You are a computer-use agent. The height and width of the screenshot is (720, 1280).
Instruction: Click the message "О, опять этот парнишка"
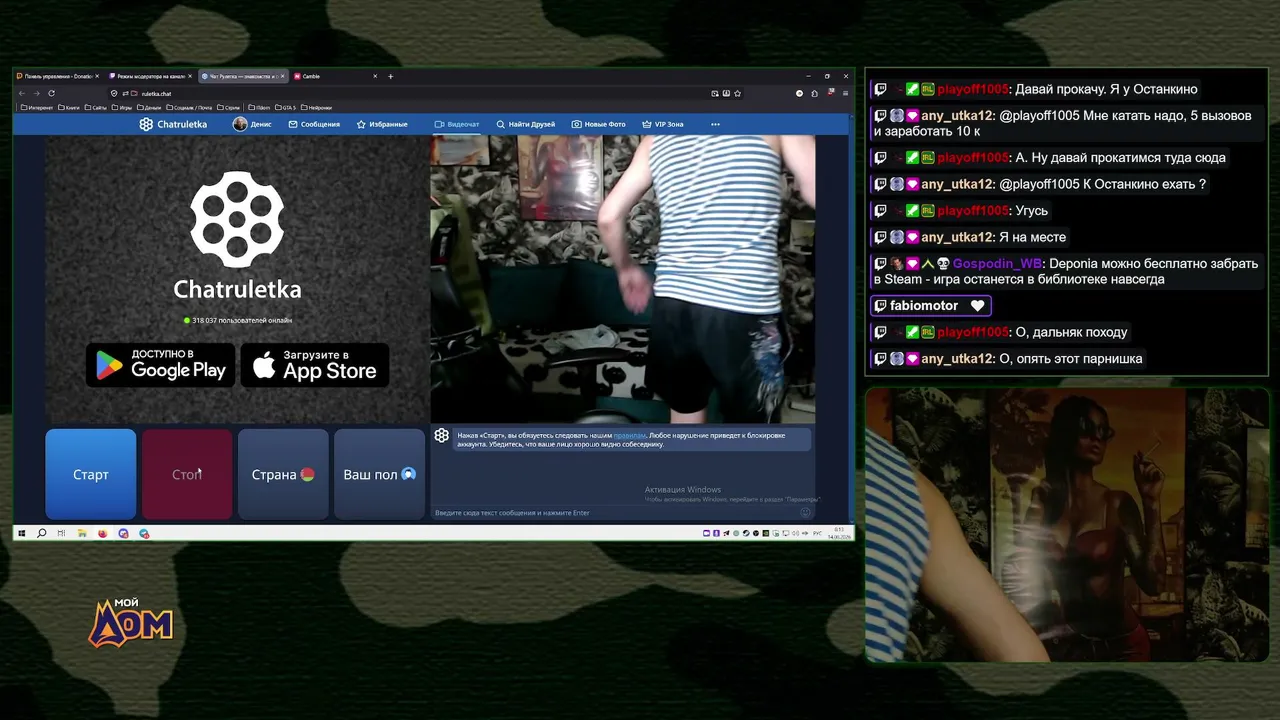pyautogui.click(x=1071, y=359)
